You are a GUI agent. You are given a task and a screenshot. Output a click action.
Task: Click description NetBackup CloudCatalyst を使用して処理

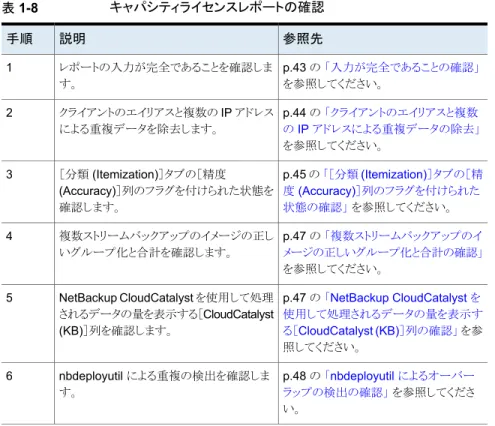tap(166, 314)
